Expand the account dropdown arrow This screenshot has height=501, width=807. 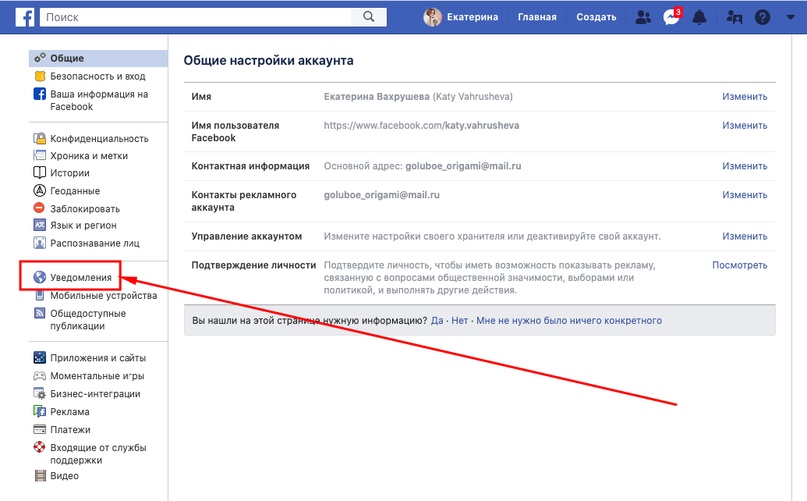pyautogui.click(x=791, y=17)
